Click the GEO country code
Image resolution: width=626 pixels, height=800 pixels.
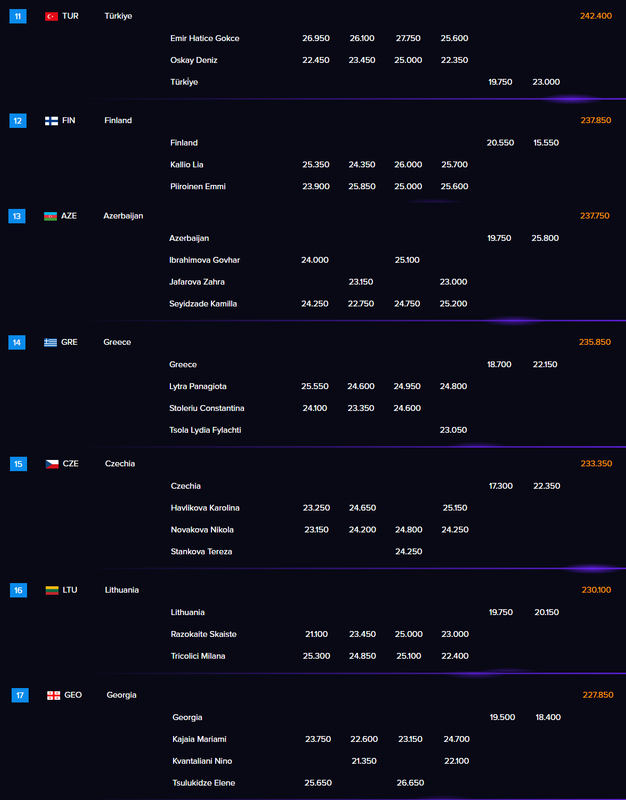(x=73, y=695)
